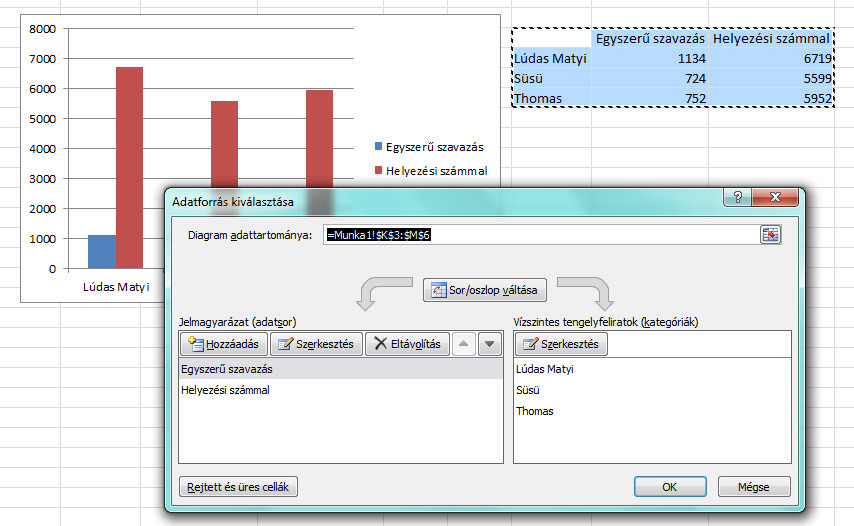
Task: Move series up with arrow button
Action: pos(463,344)
